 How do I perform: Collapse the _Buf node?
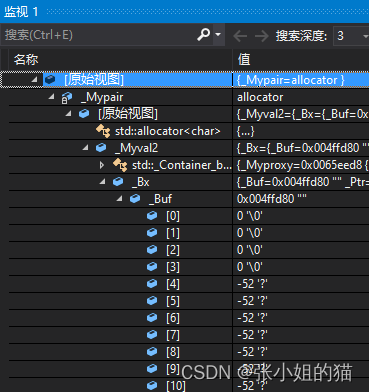[x=119, y=198]
